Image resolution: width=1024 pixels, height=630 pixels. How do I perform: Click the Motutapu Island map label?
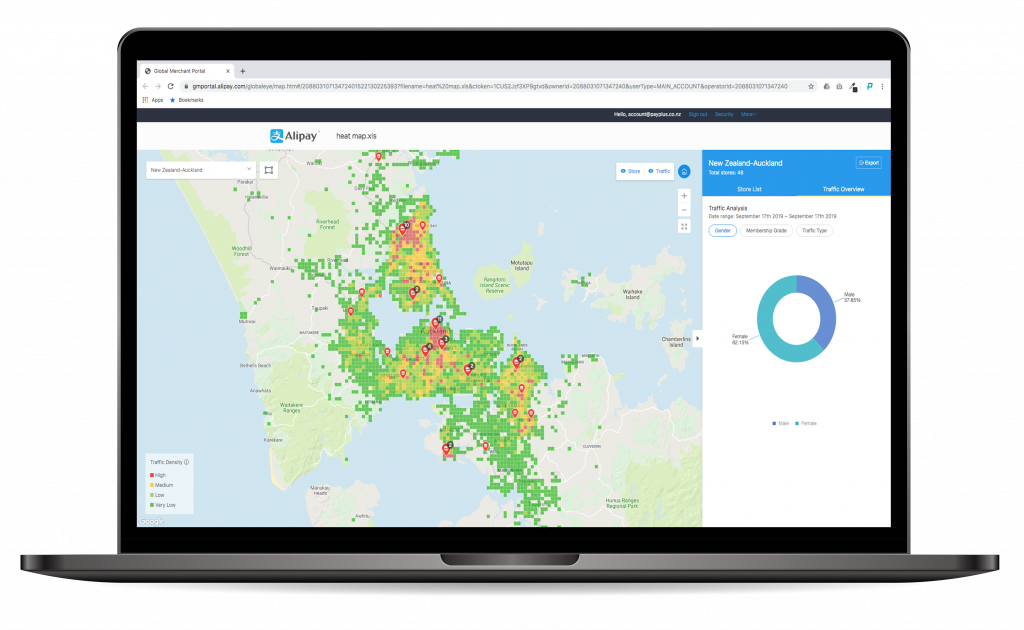click(x=521, y=265)
